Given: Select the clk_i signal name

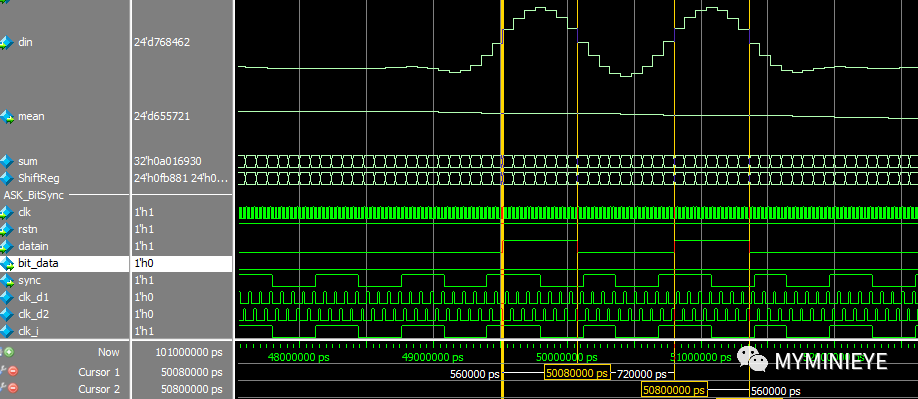Looking at the screenshot, I should coord(29,331).
